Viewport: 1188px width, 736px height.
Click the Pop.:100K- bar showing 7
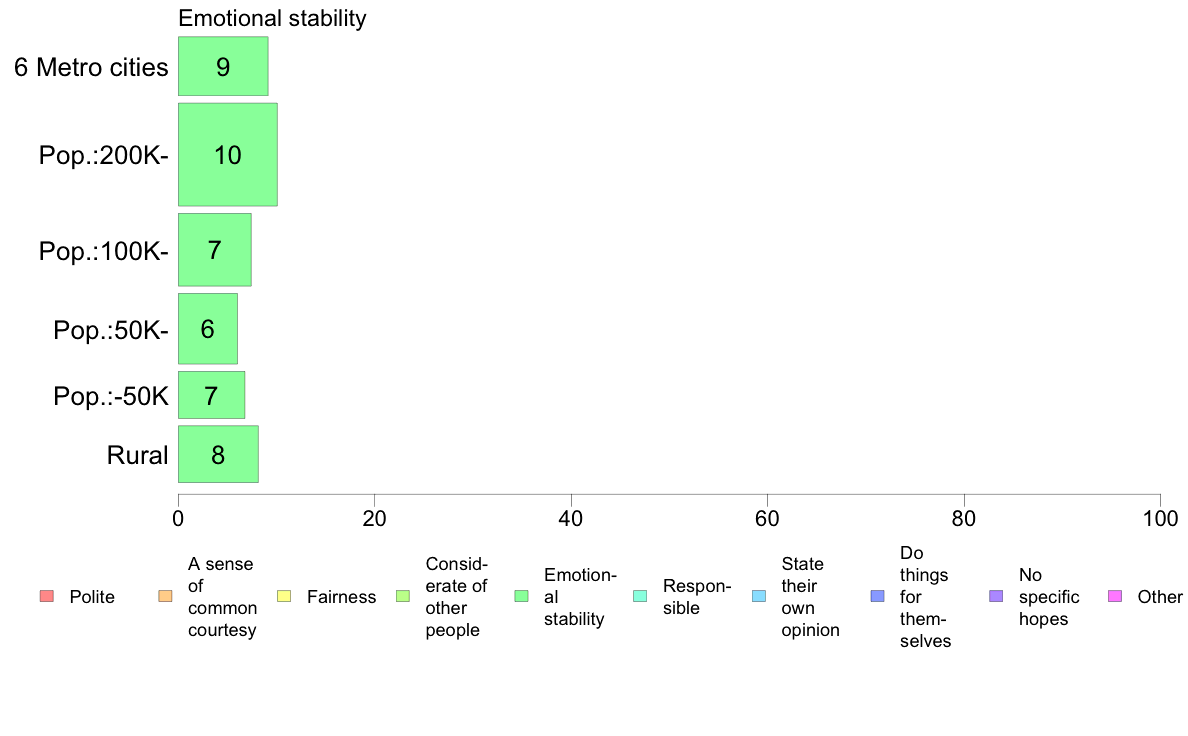[x=214, y=250]
